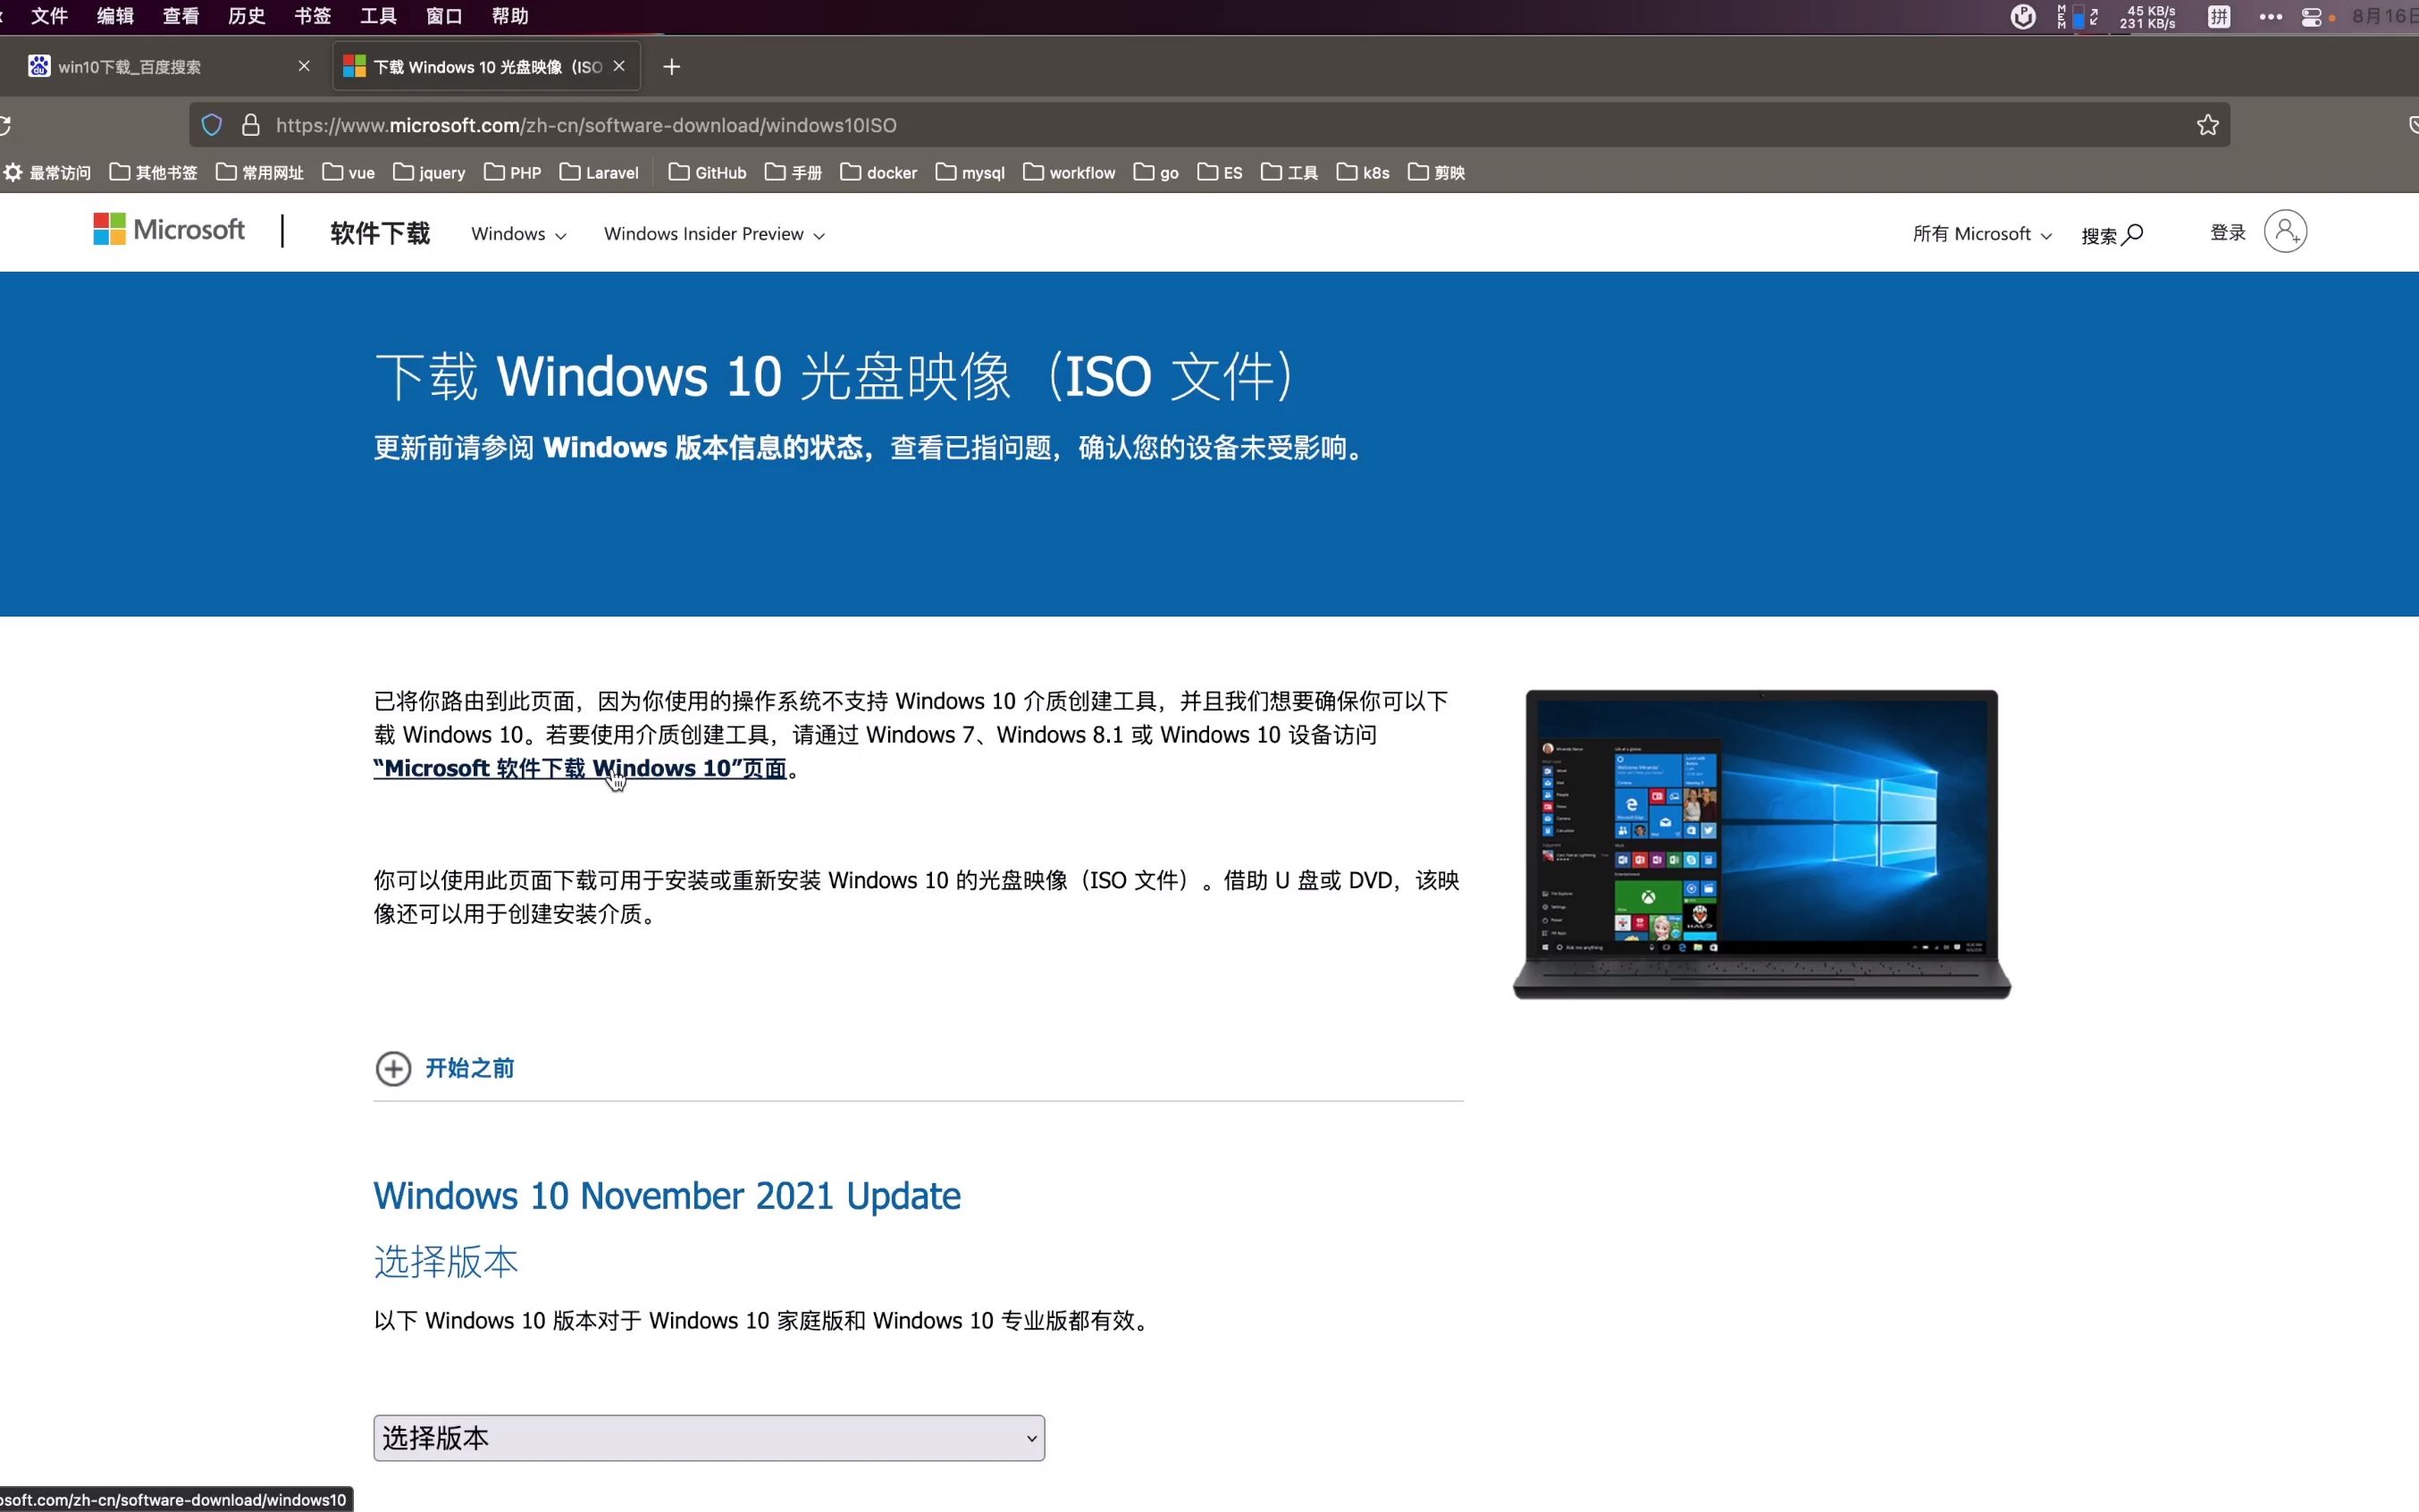This screenshot has height=1512, width=2419.
Task: Expand the 开始之前 section
Action: point(445,1068)
